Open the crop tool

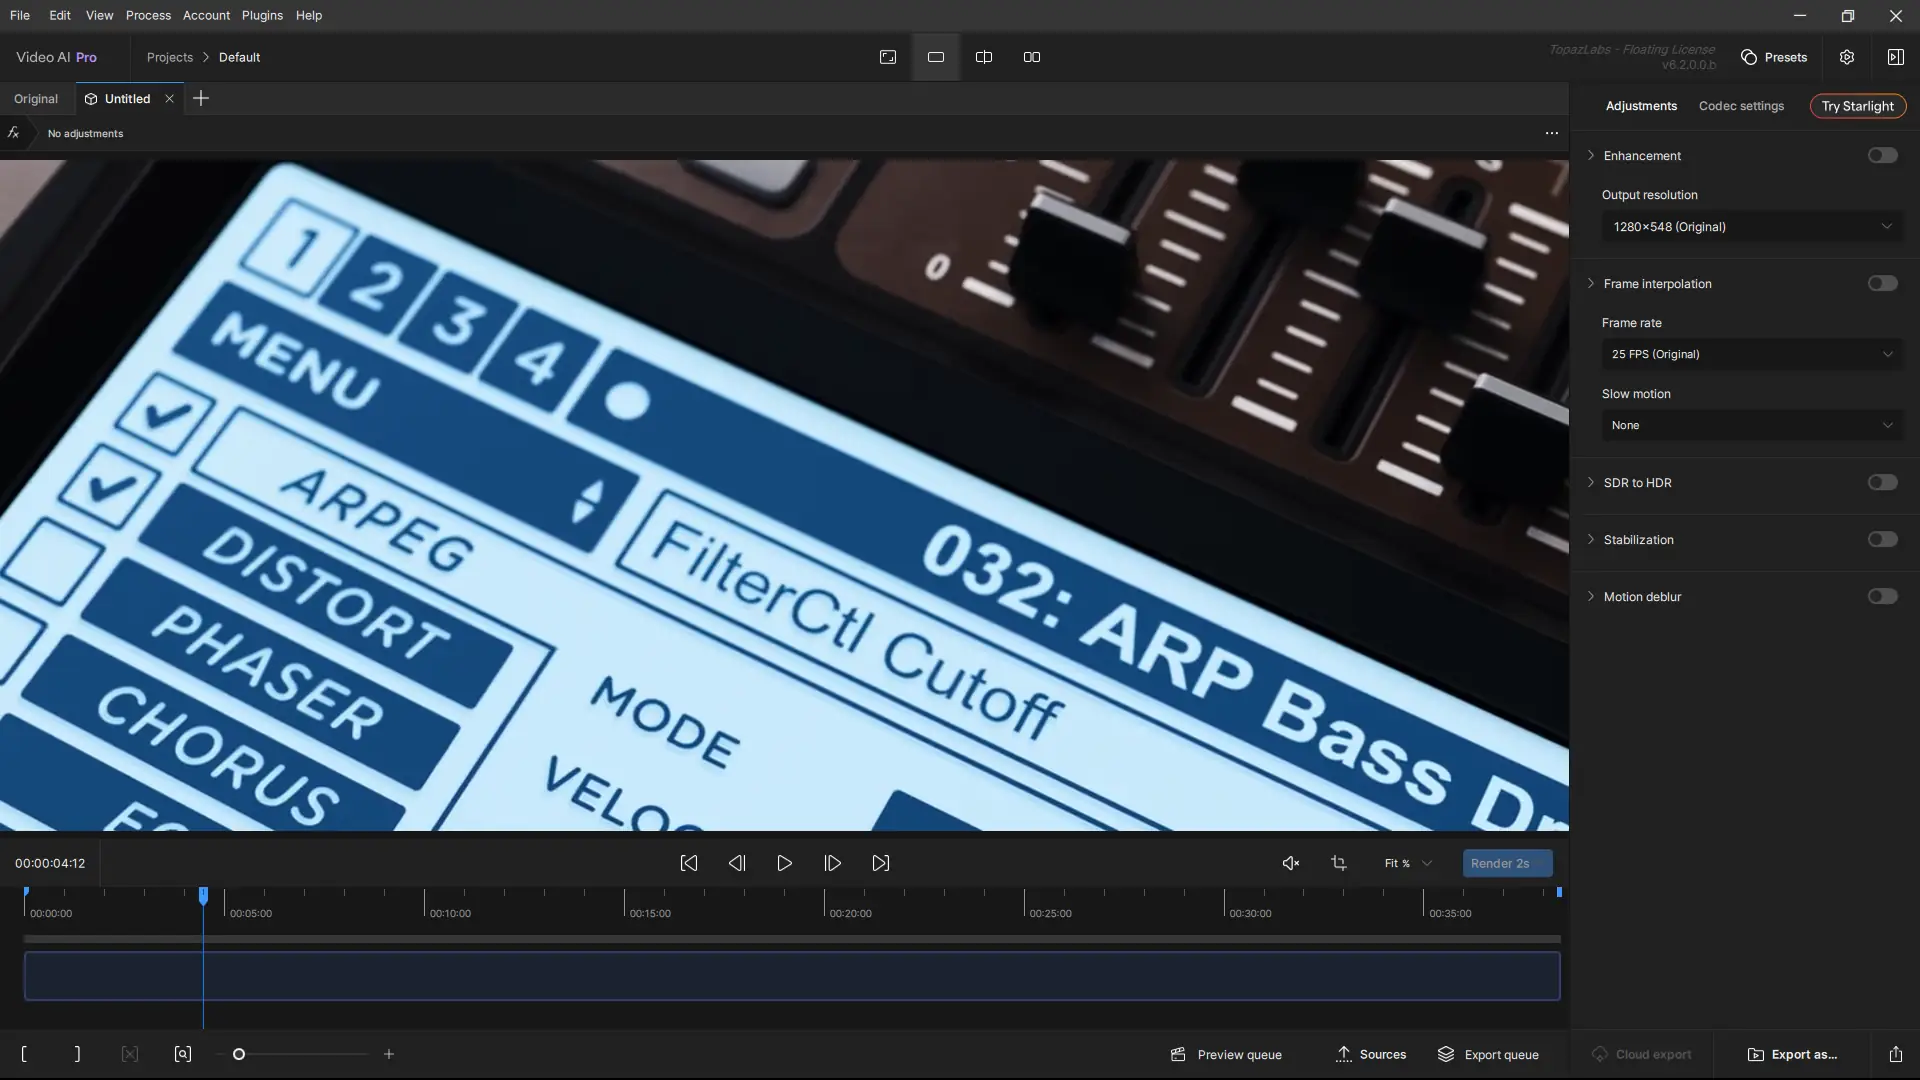tap(1339, 863)
